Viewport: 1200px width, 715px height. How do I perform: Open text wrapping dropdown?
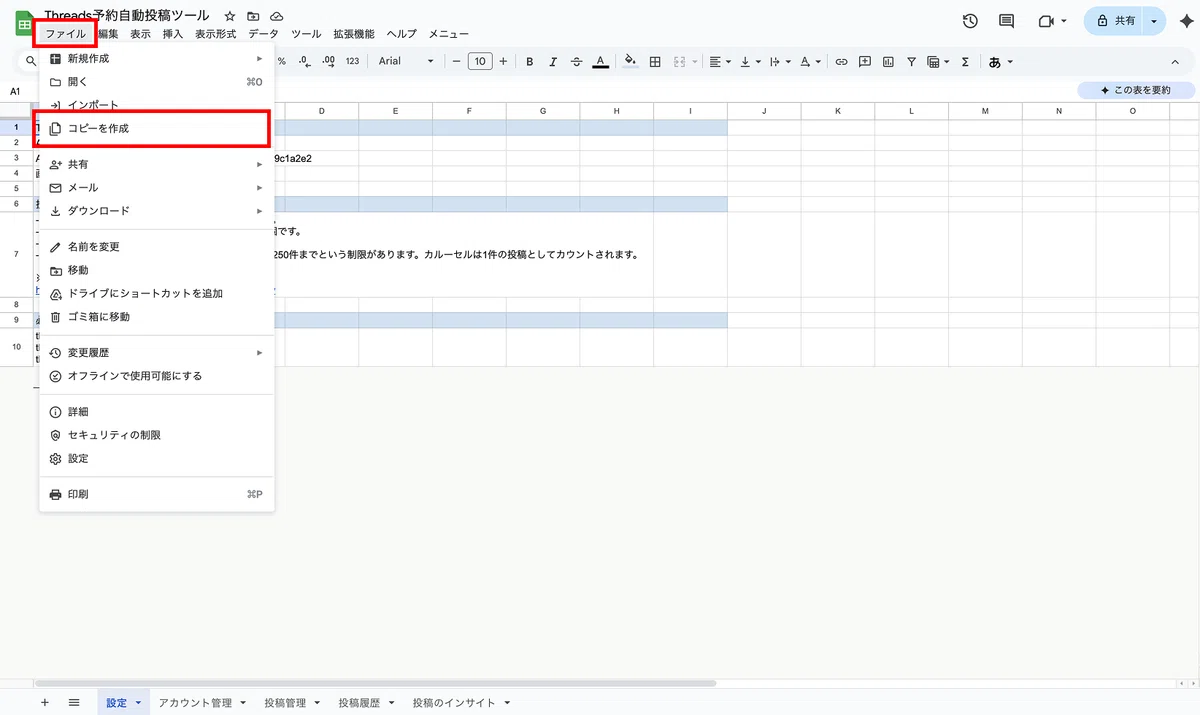pos(780,61)
